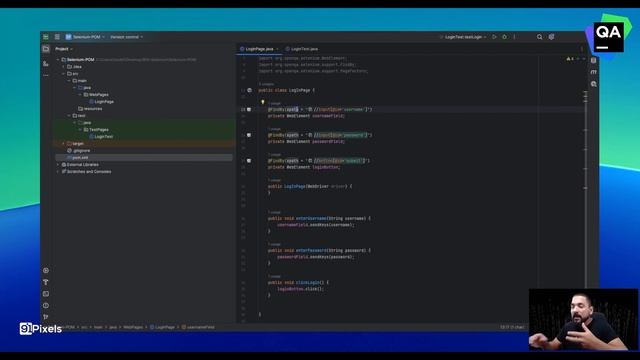Screen dimensions: 640x360
Task: Click gutter icon next to passwordField FindBy
Action: 249,135
